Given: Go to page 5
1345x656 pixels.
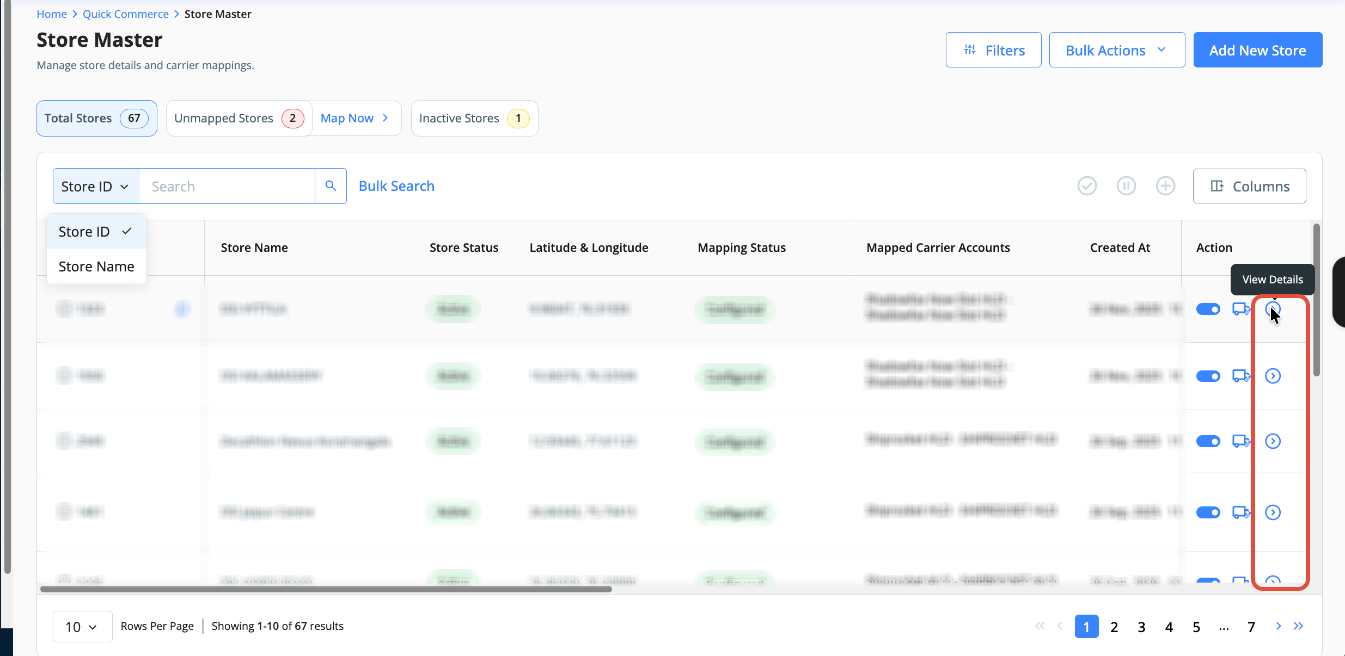Looking at the screenshot, I should point(1196,627).
